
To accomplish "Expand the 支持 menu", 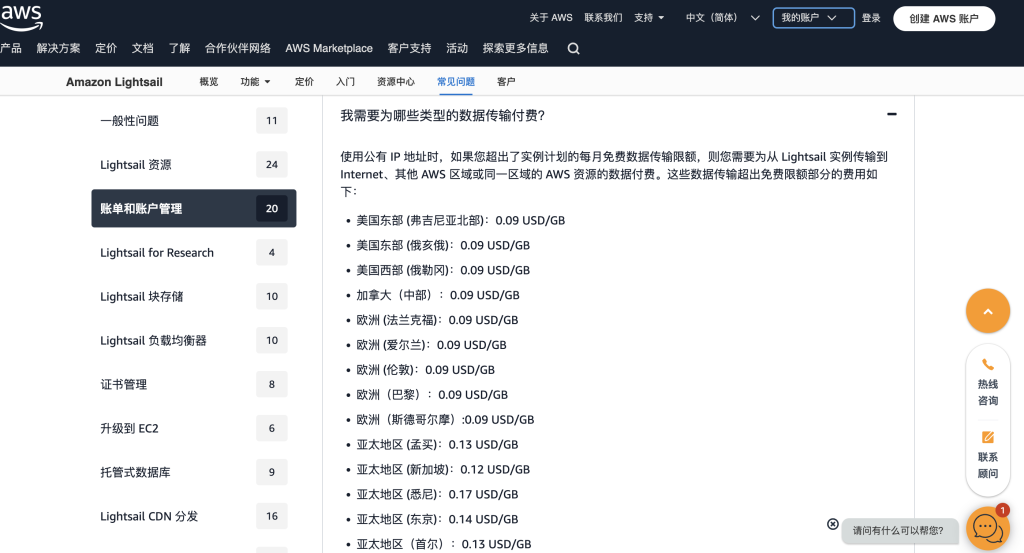I will (648, 18).
